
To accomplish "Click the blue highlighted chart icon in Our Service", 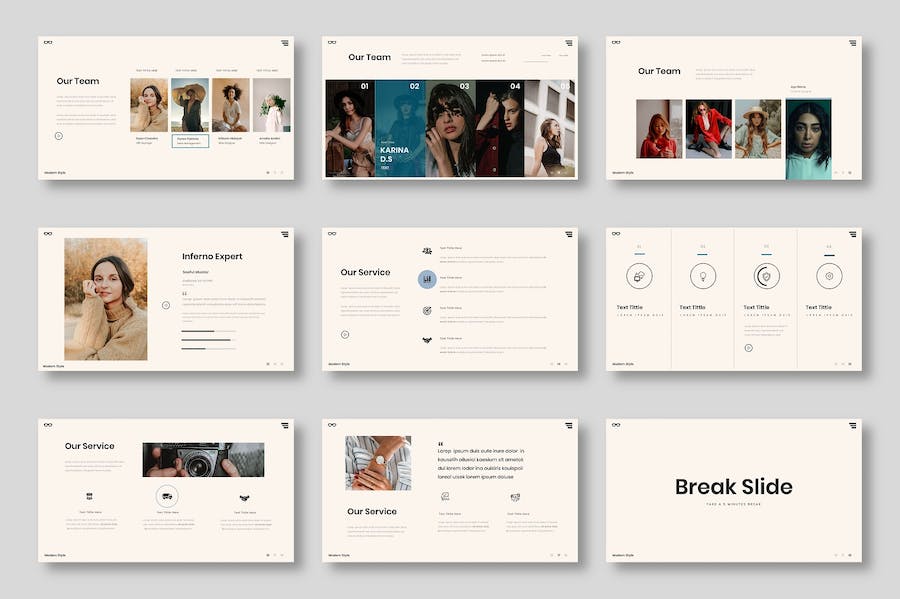I will [x=427, y=280].
